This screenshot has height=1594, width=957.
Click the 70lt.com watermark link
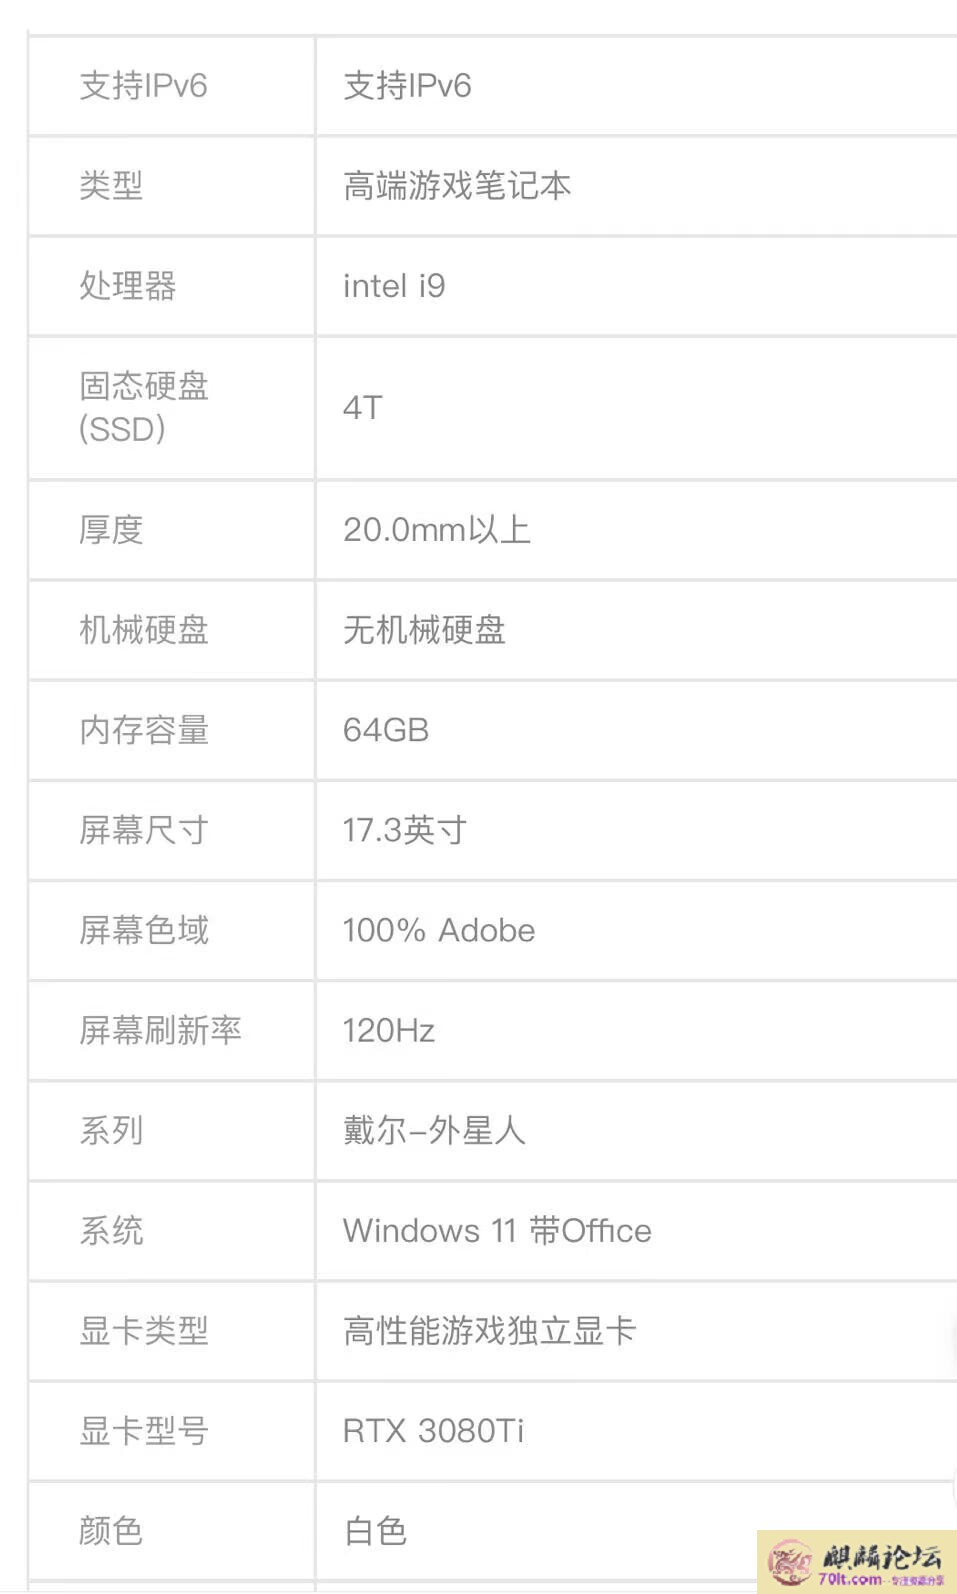pyautogui.click(x=850, y=1579)
